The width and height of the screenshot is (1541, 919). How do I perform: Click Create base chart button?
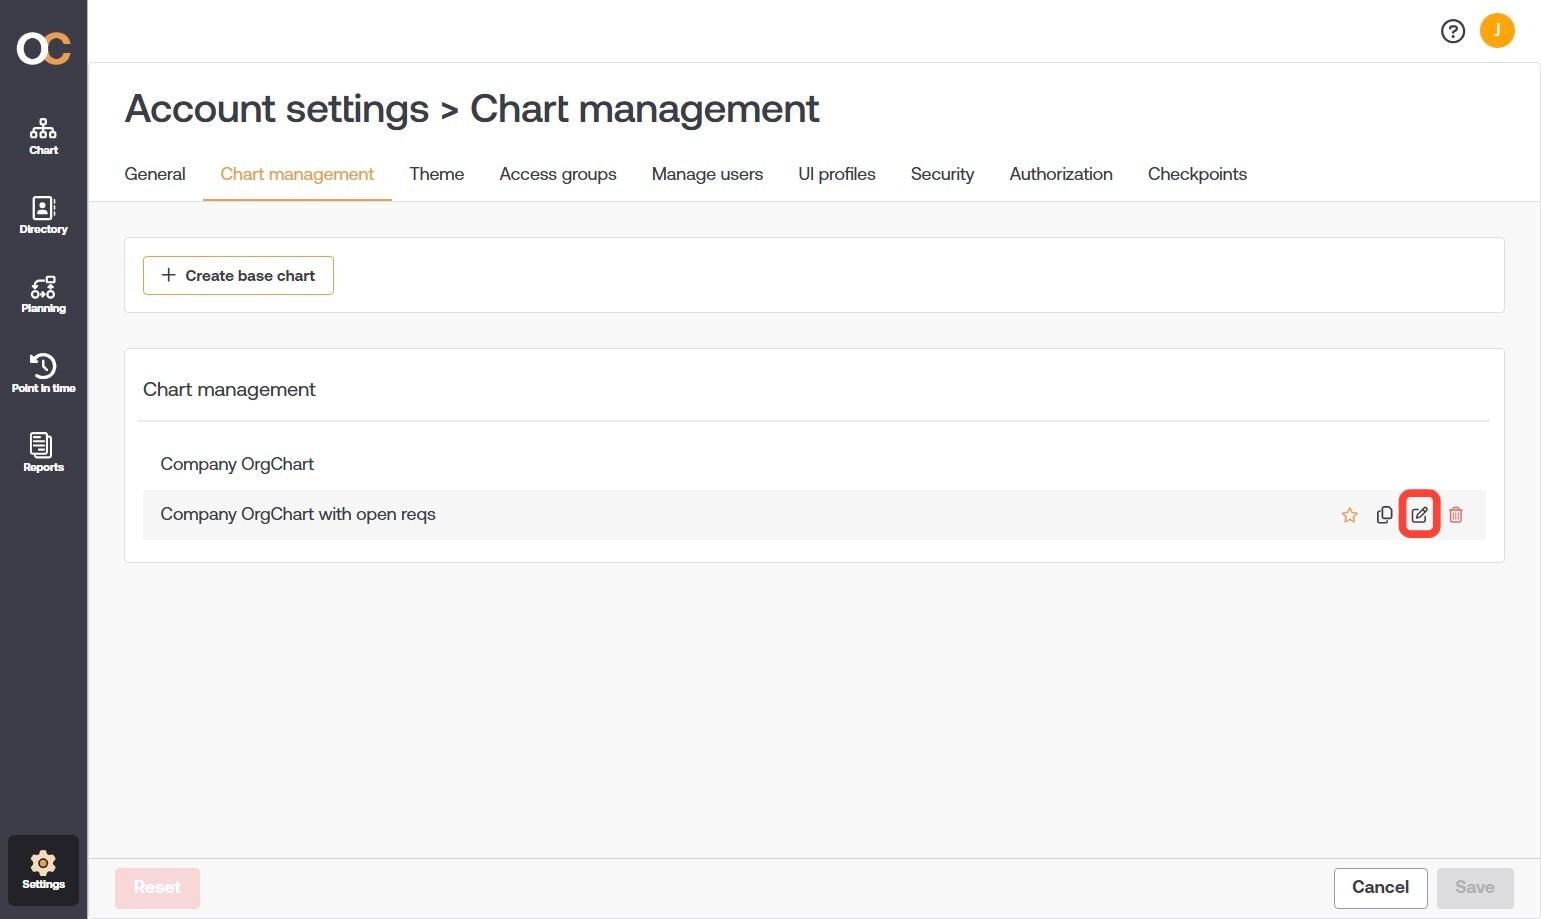[238, 275]
